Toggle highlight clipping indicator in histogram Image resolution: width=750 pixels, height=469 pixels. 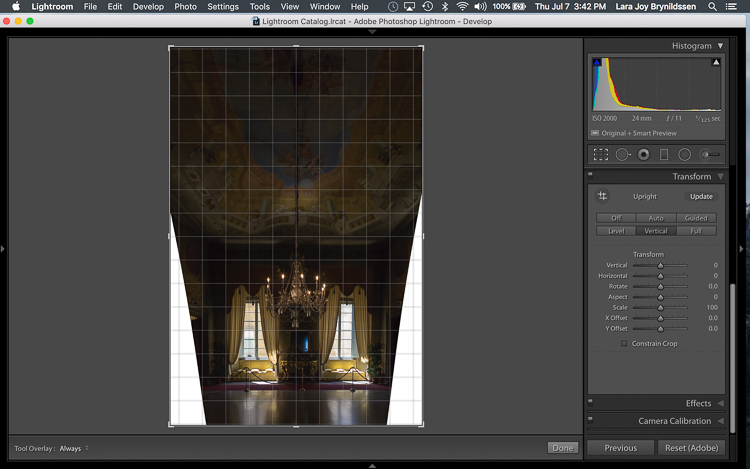pyautogui.click(x=716, y=62)
